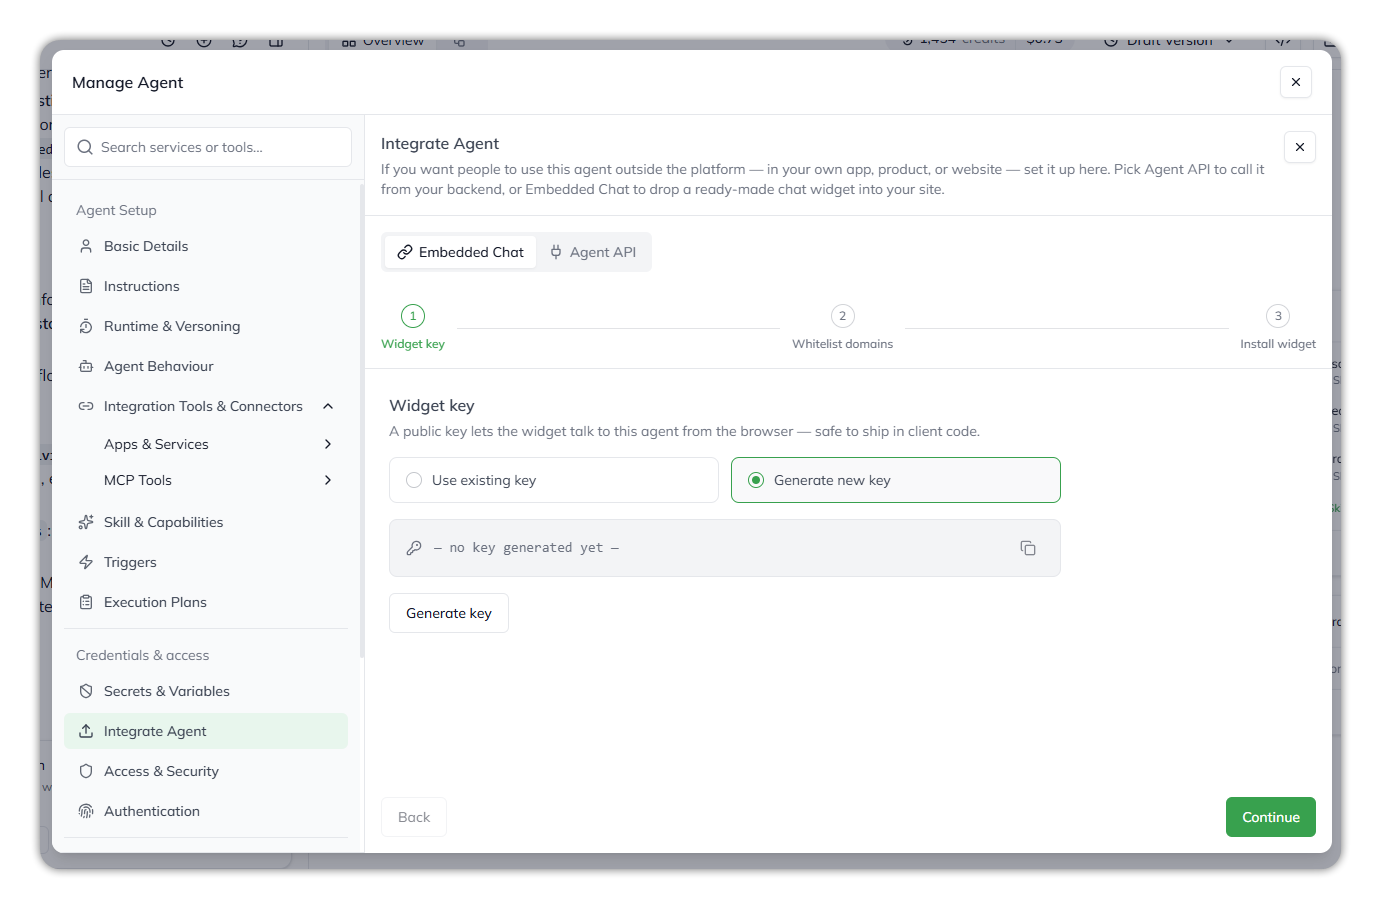
Task: Open the Authentication page
Action: [206, 811]
